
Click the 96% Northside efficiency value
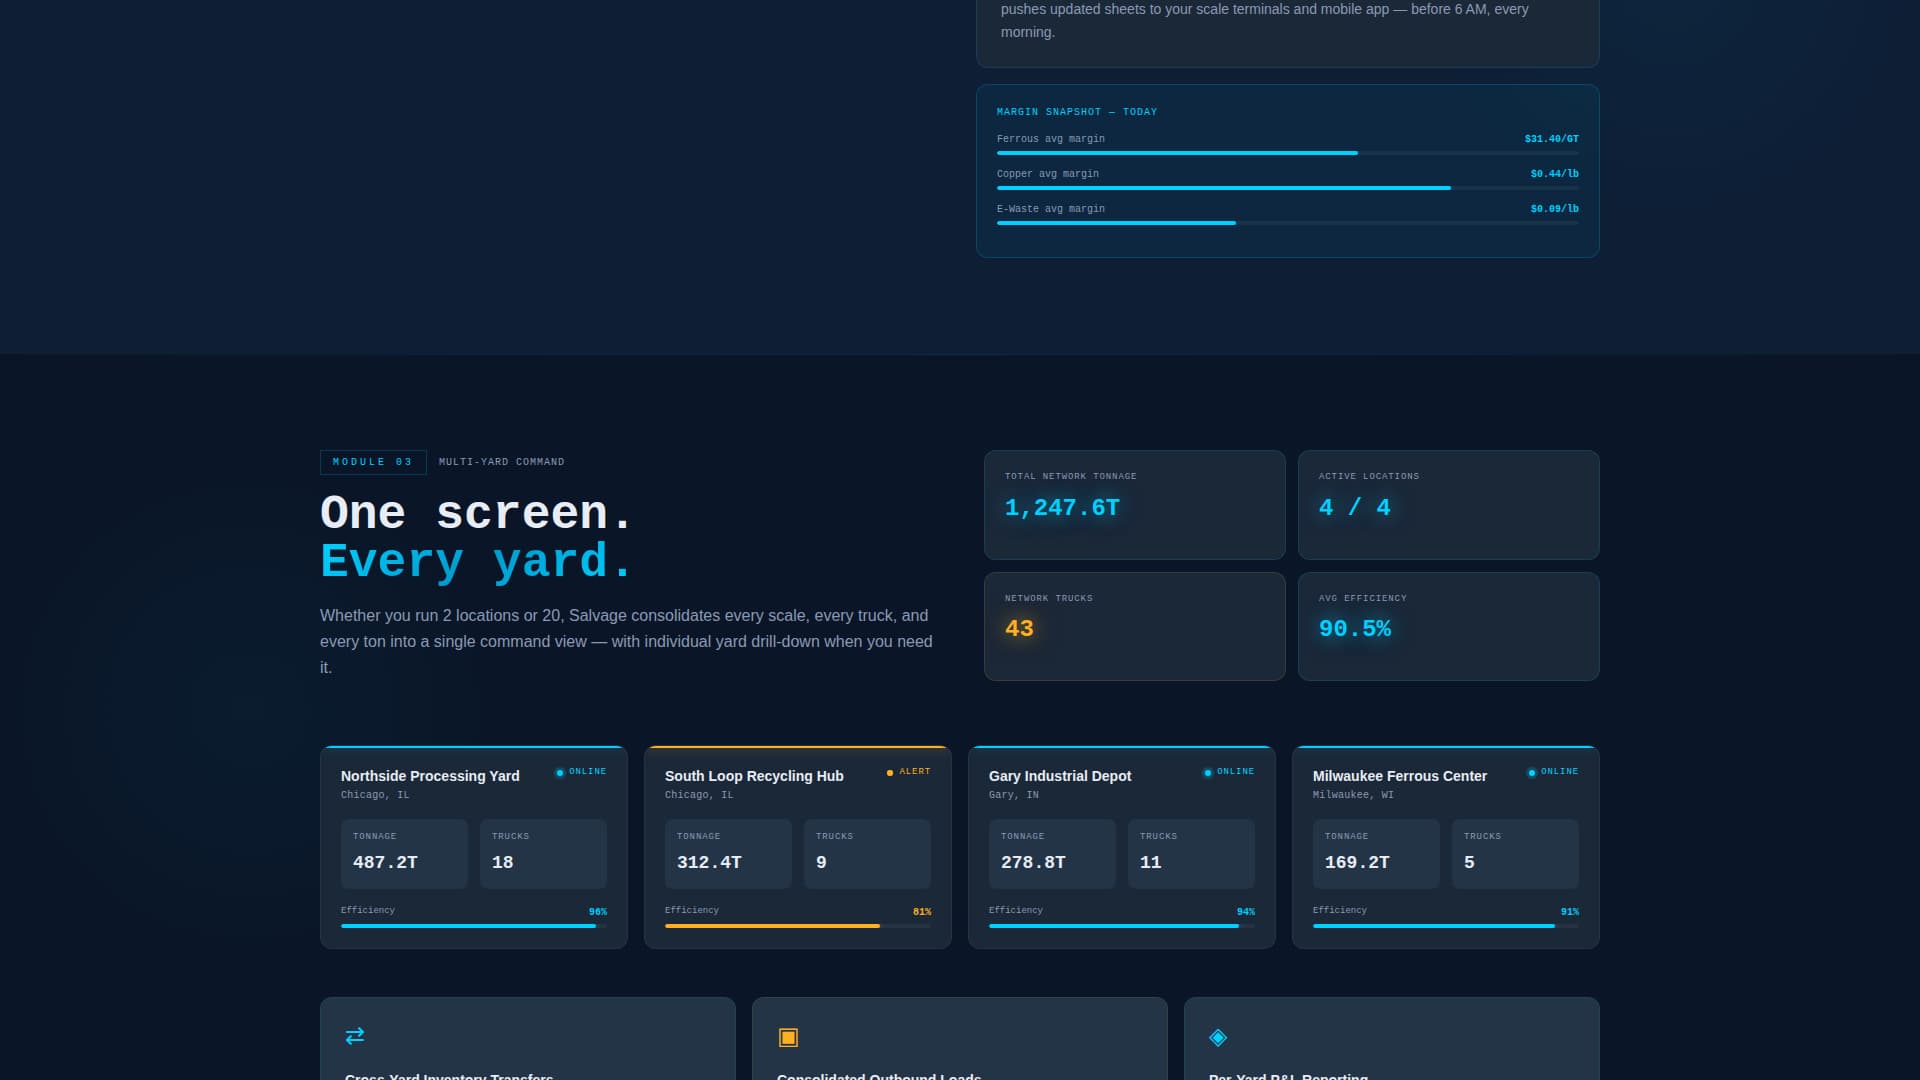pos(598,912)
